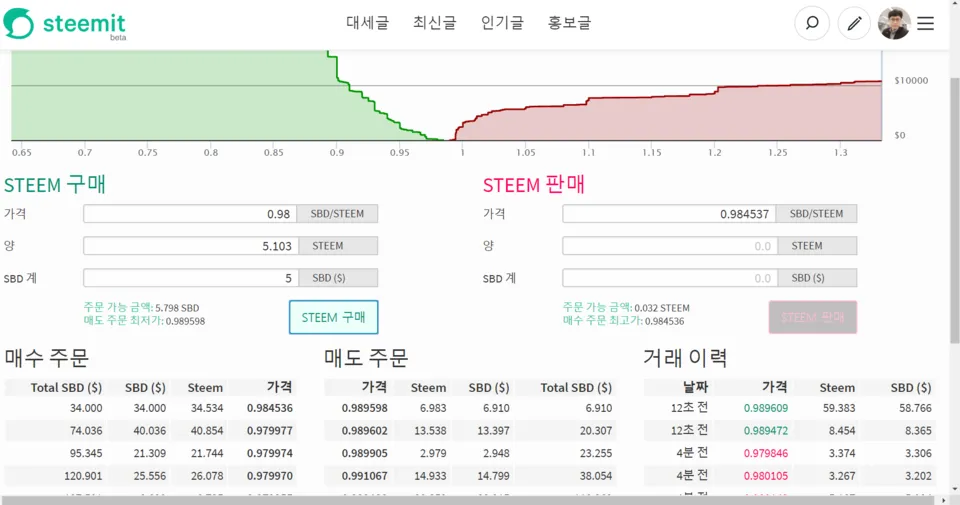The height and width of the screenshot is (505, 960).
Task: Click trade history price 0.979846
Action: (x=766, y=453)
